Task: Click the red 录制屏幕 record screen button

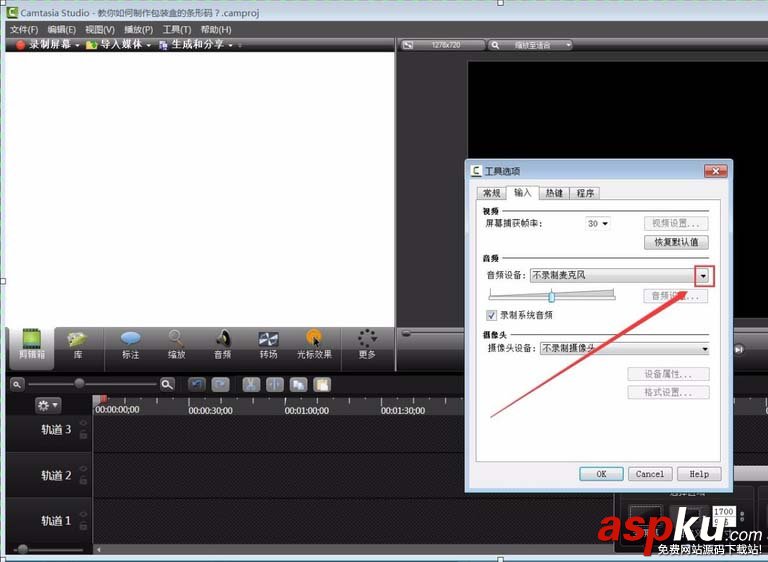Action: [43, 45]
